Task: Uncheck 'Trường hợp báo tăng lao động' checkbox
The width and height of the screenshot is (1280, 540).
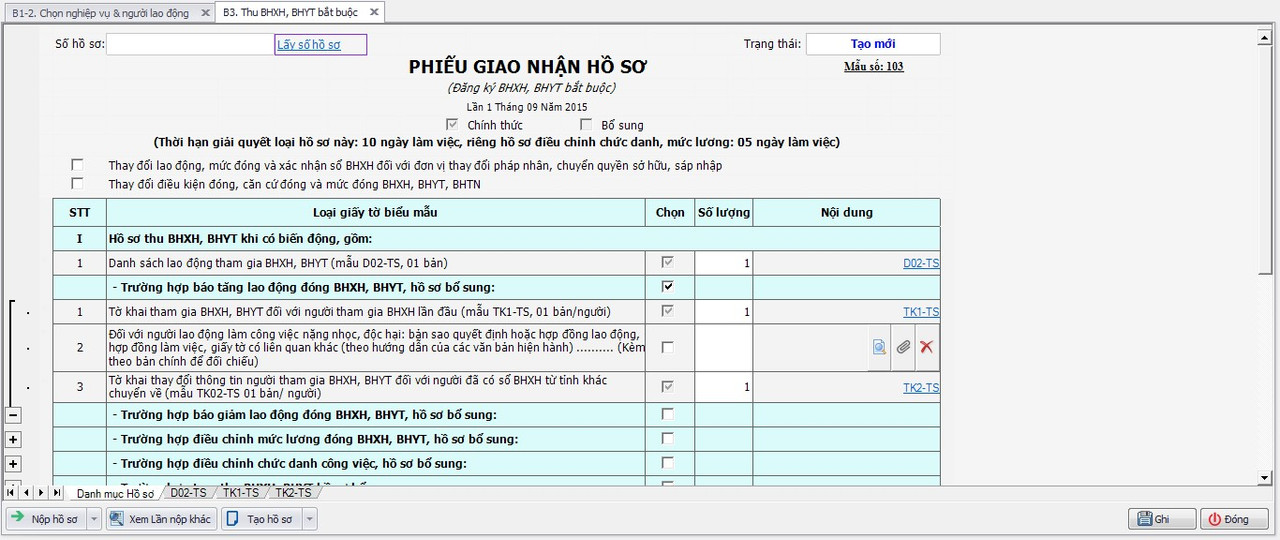Action: 668,287
